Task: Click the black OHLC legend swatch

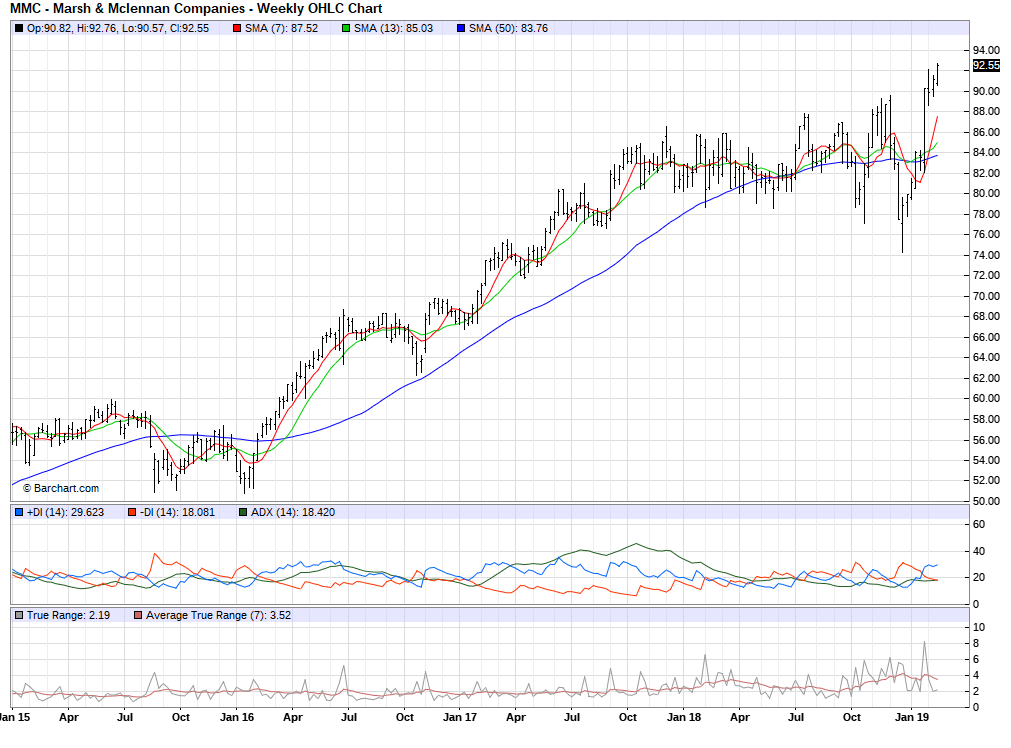Action: point(19,28)
